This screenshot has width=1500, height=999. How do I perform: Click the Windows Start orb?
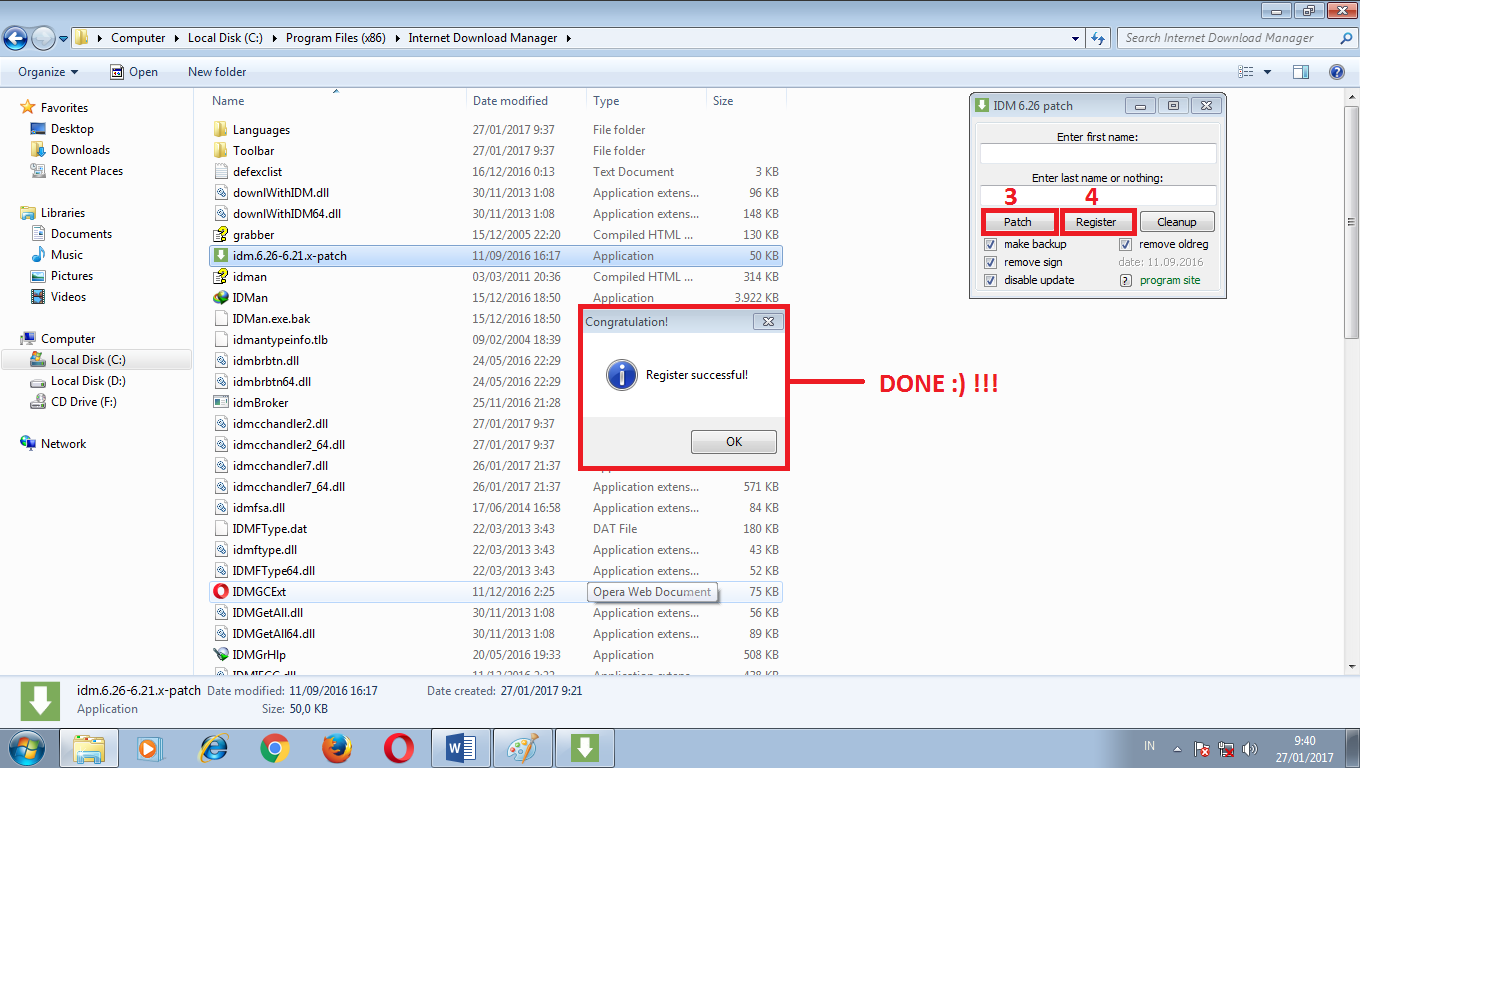27,748
